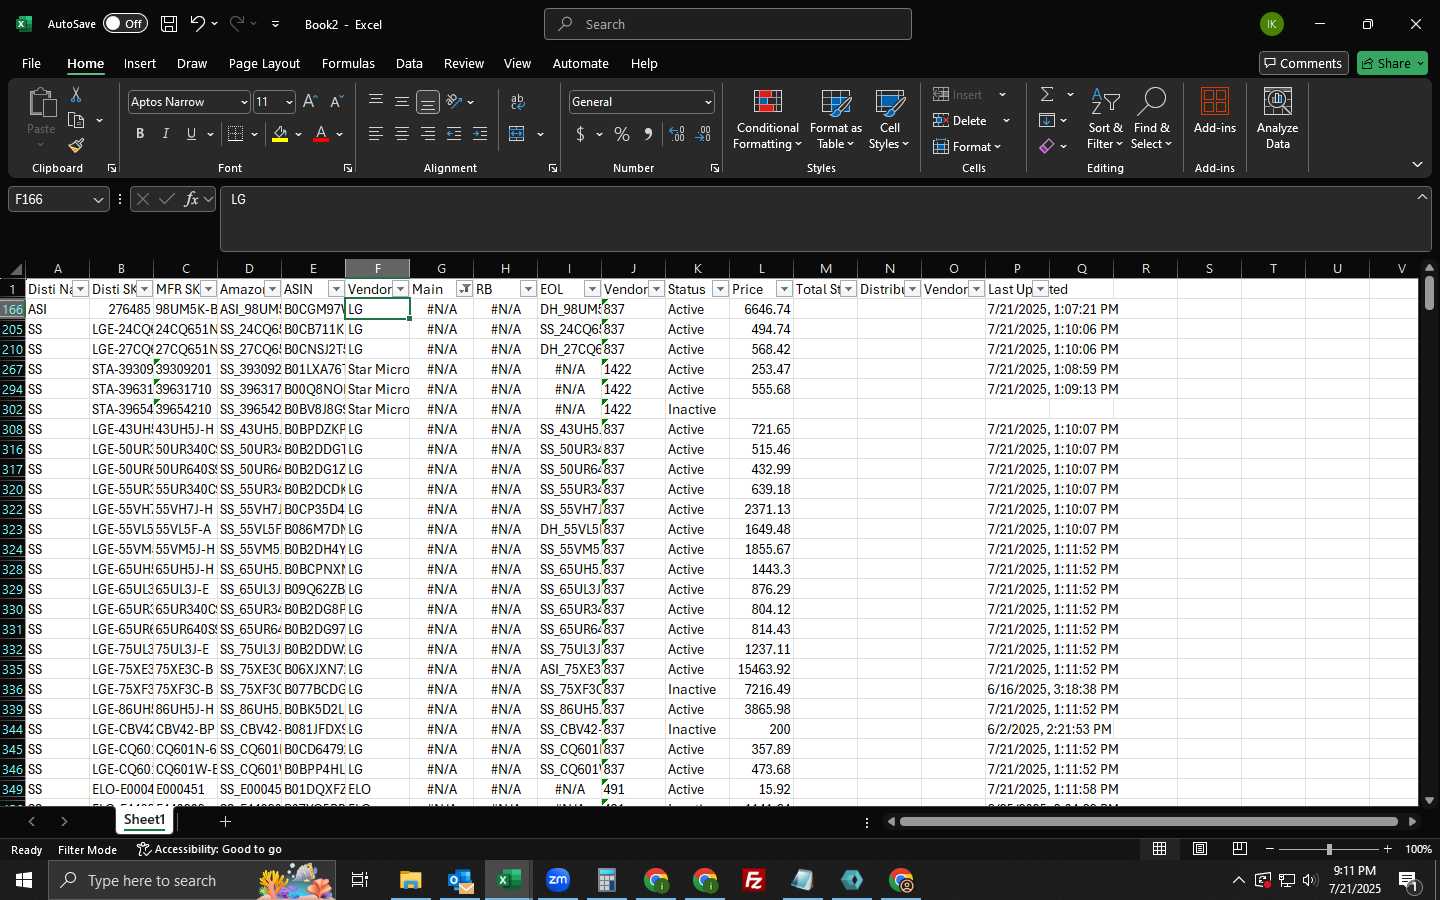Open the General number format dropdown
This screenshot has width=1440, height=900.
[708, 102]
